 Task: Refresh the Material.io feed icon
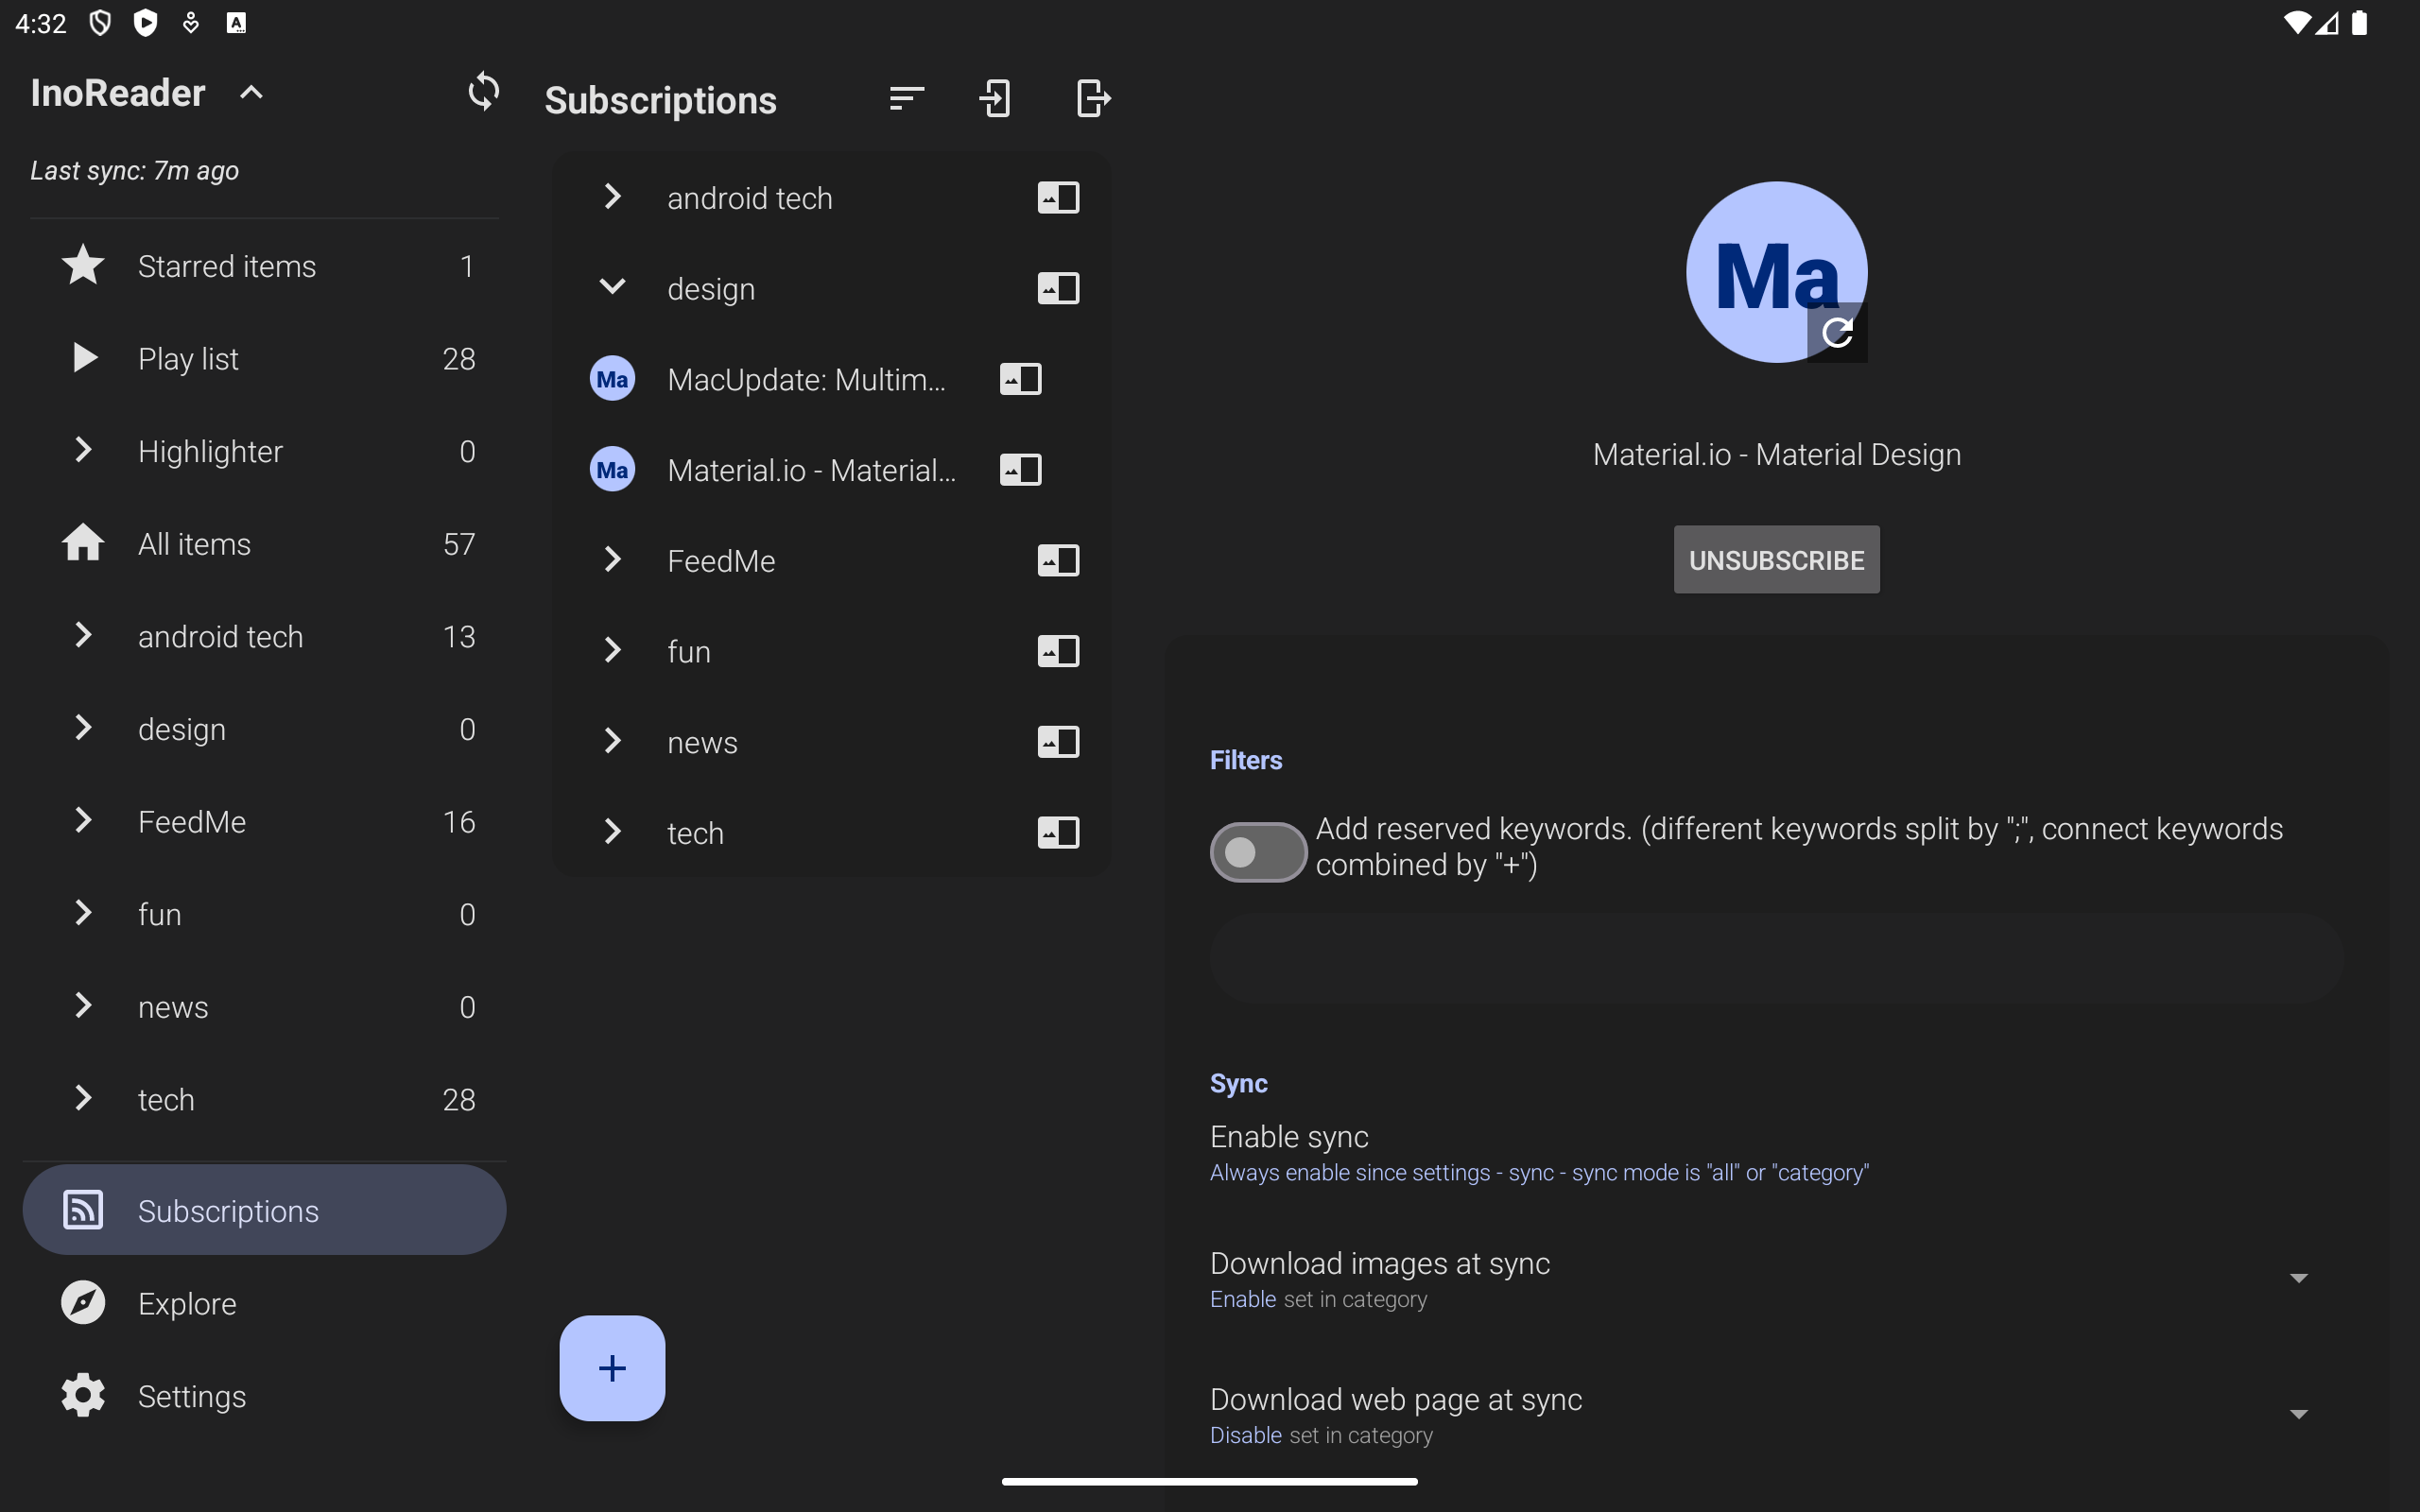[x=1837, y=332]
